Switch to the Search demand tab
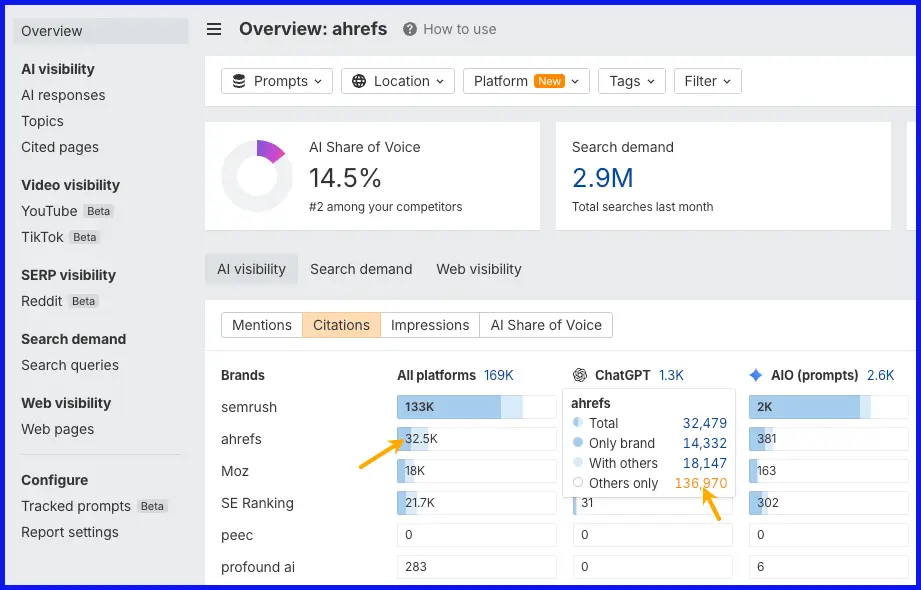The height and width of the screenshot is (590, 921). point(361,269)
